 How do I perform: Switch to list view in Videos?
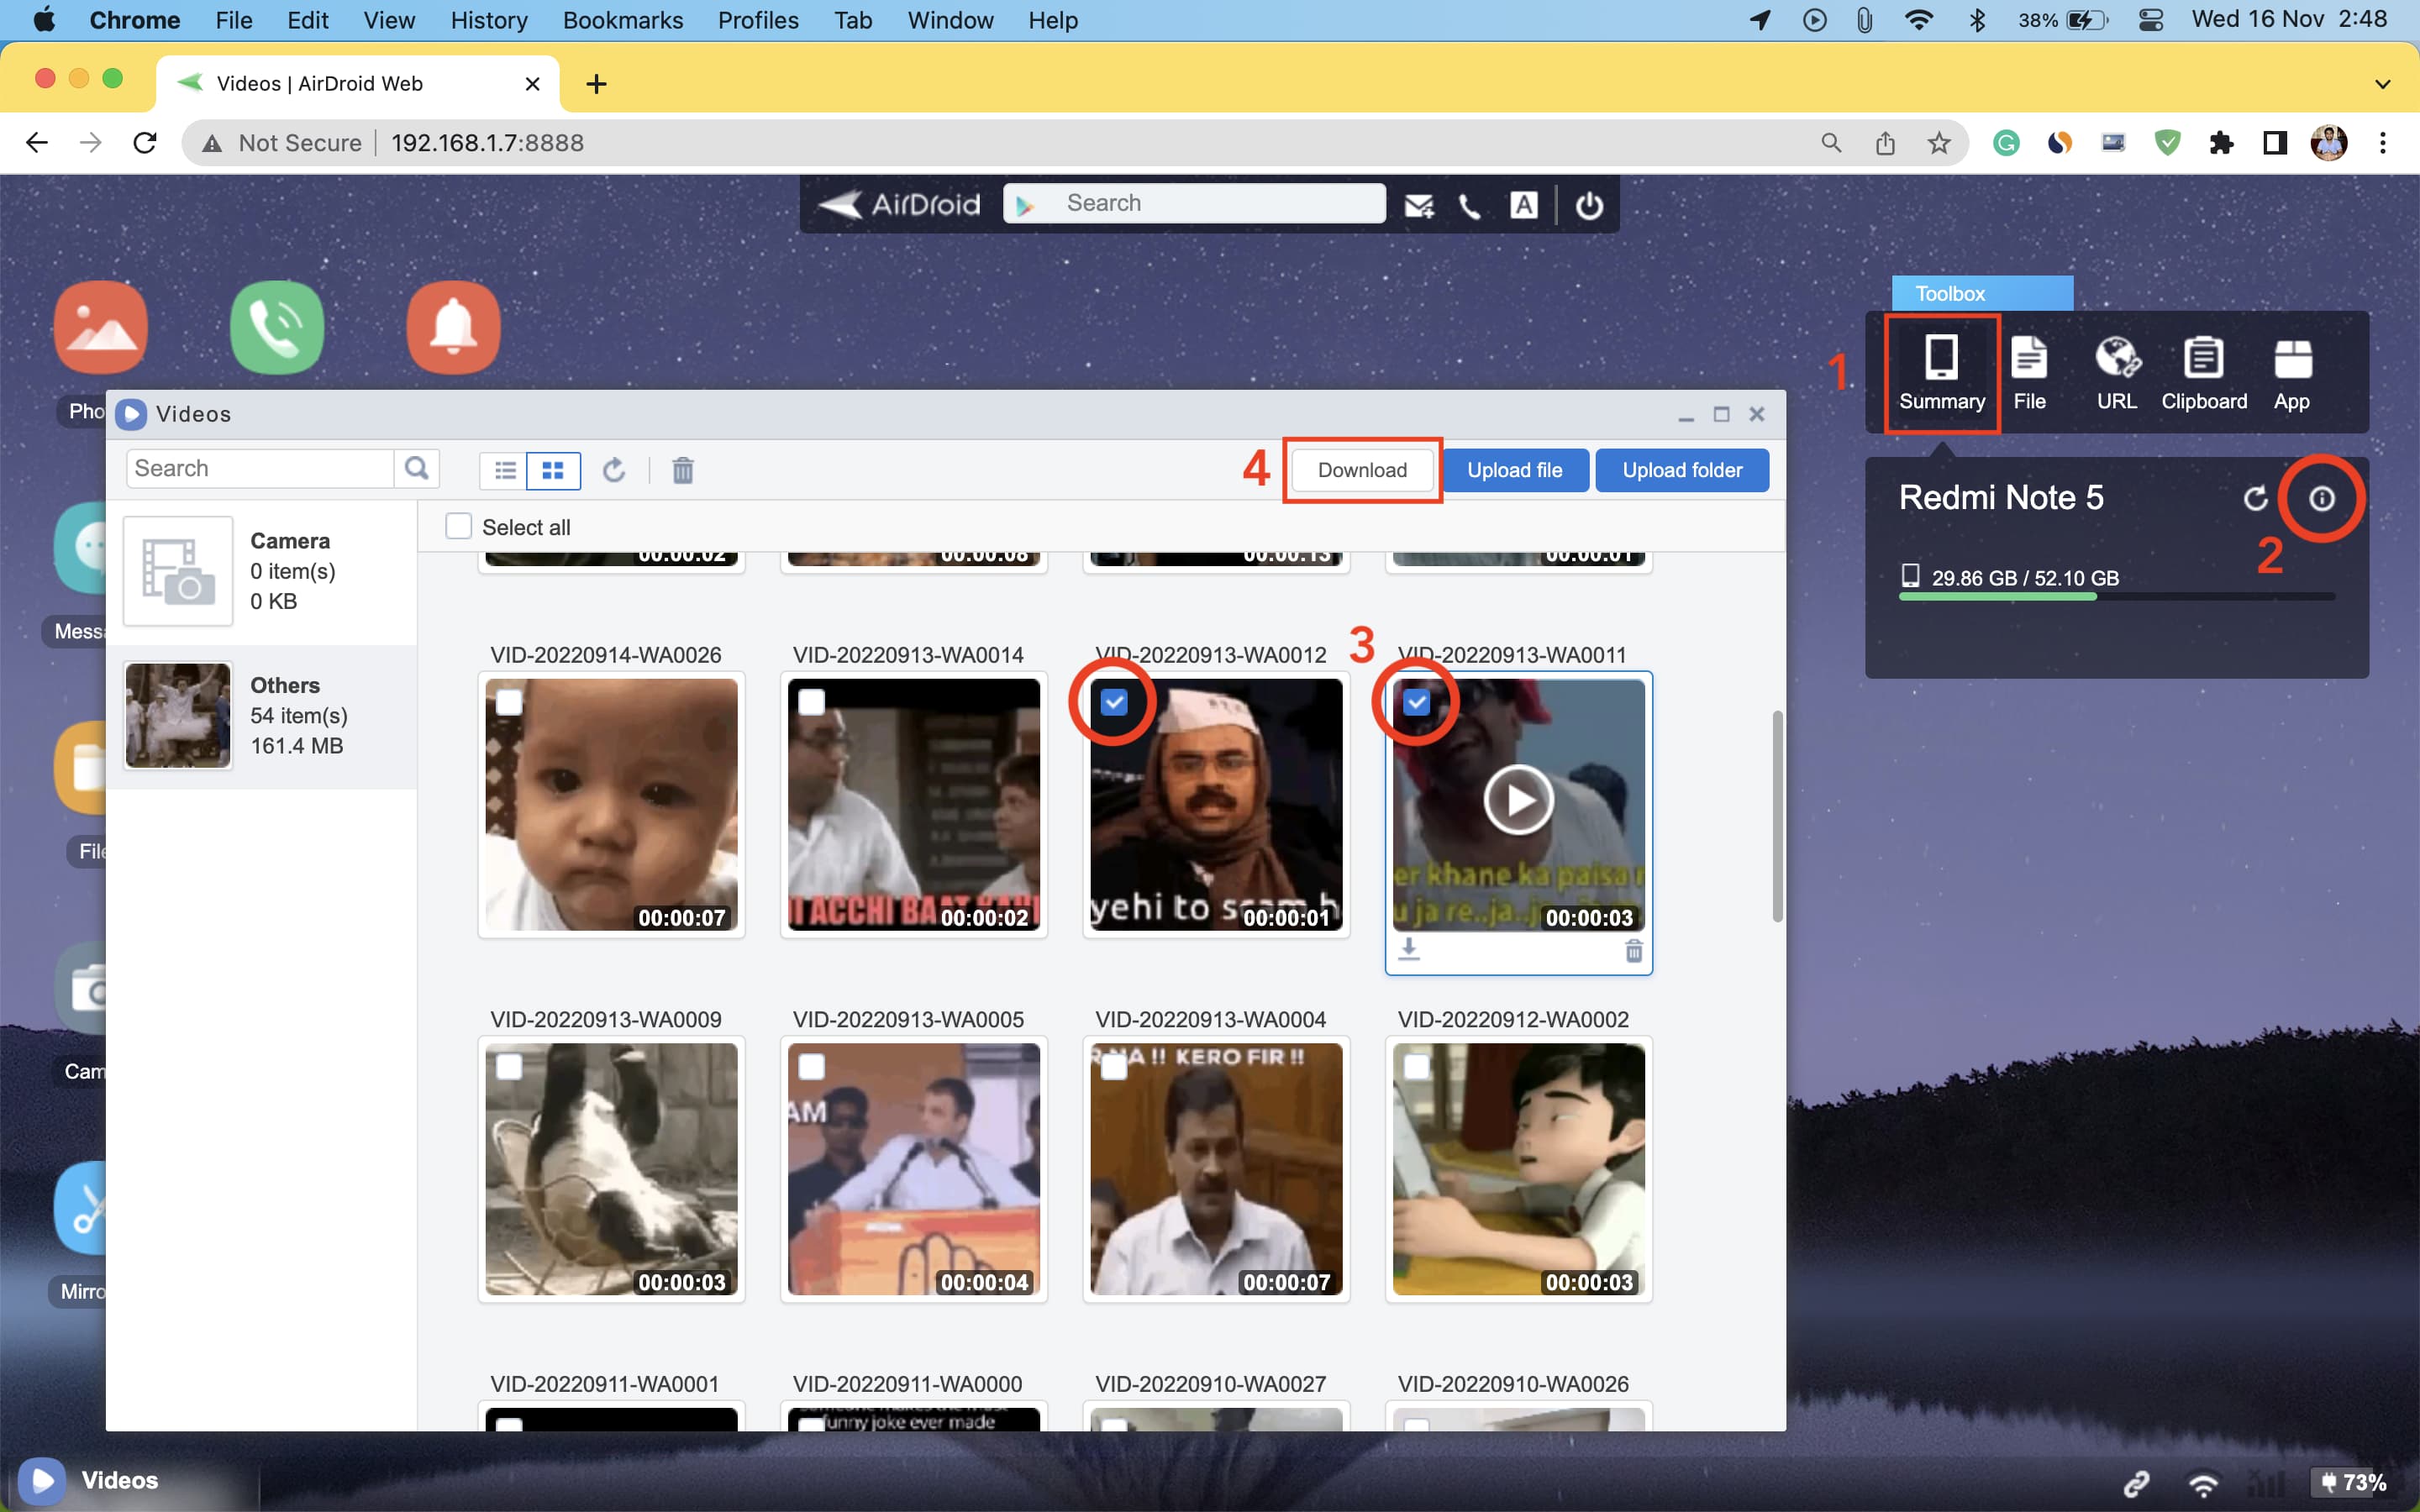tap(505, 470)
